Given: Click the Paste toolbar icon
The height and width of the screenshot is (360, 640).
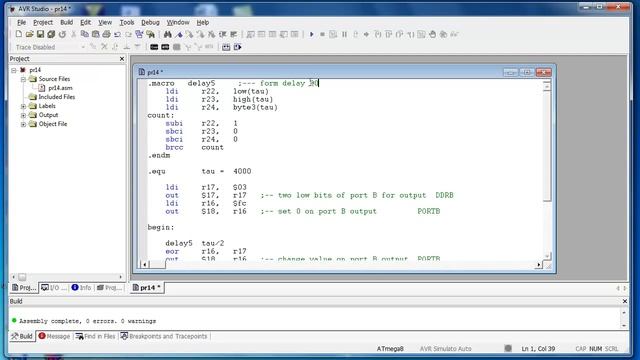Looking at the screenshot, I should coord(96,35).
